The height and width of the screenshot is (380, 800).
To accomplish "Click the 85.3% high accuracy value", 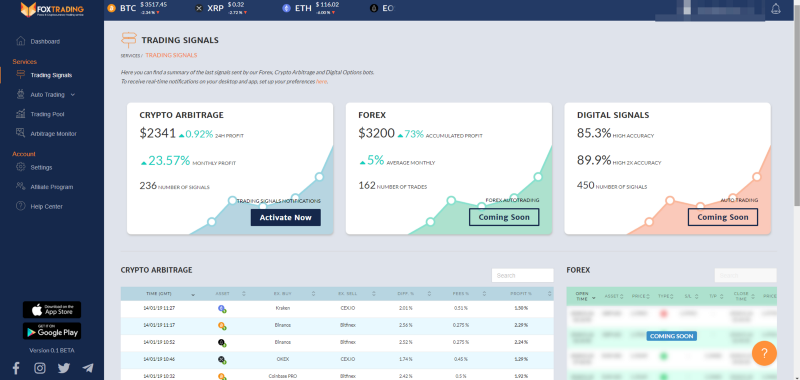I will click(x=594, y=133).
